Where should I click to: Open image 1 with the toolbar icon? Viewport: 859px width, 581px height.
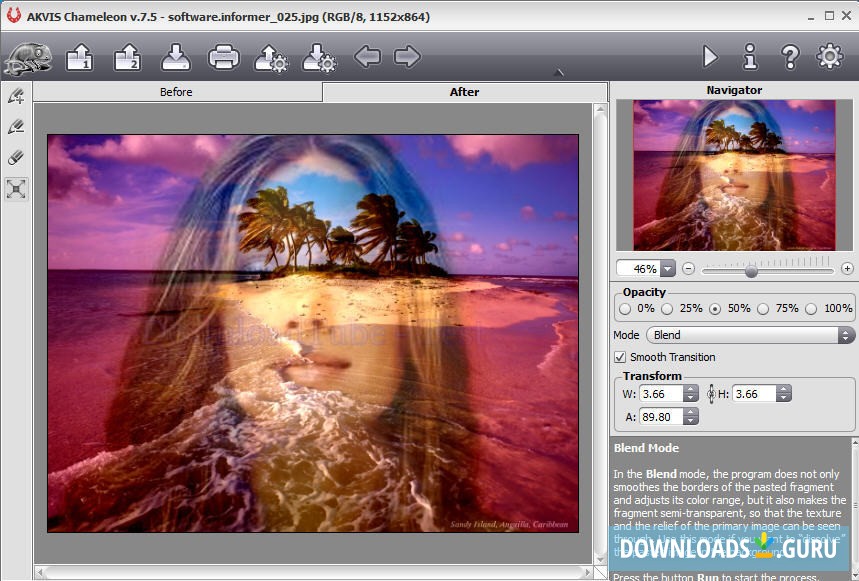point(80,57)
